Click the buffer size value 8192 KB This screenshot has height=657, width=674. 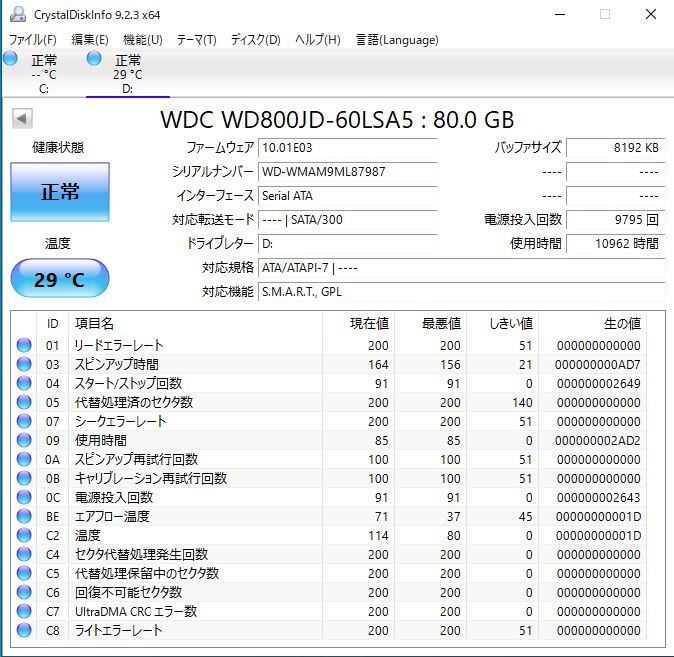pos(616,148)
